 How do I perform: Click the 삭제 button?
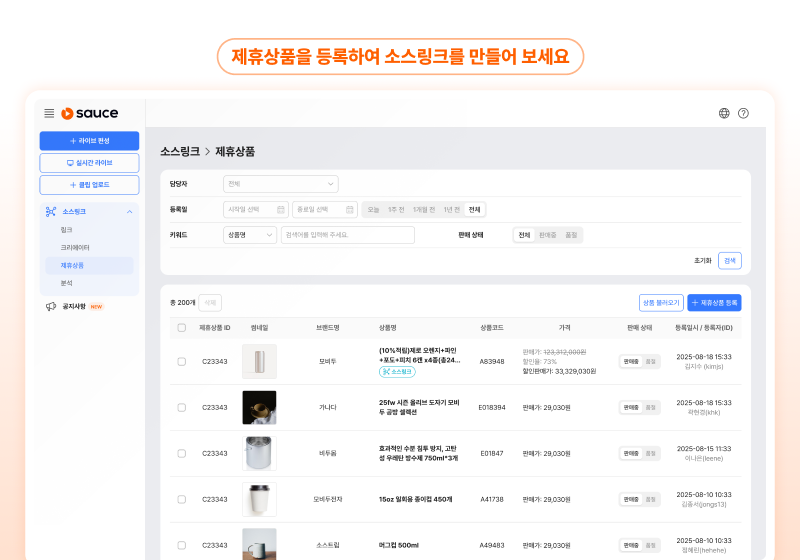pyautogui.click(x=210, y=303)
